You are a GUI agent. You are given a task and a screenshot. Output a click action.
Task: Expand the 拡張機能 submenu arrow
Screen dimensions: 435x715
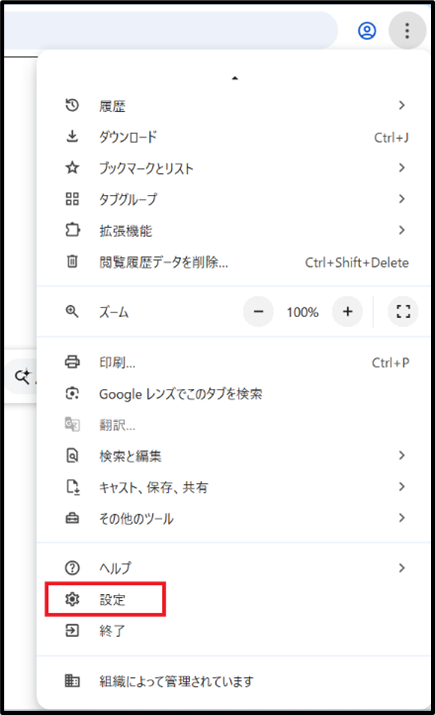coord(402,230)
